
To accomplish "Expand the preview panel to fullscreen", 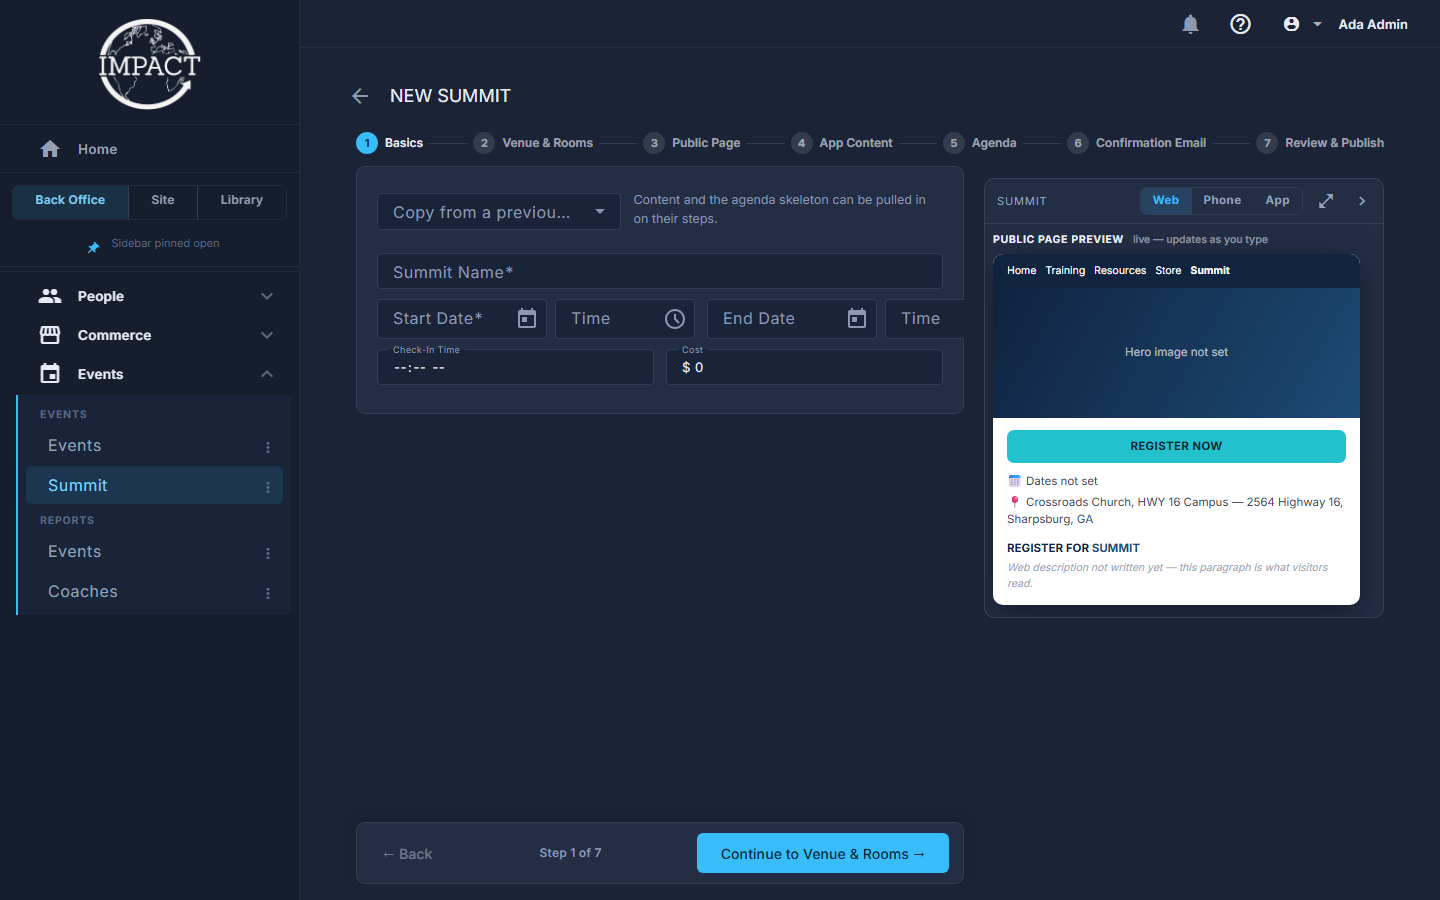I will pos(1326,201).
